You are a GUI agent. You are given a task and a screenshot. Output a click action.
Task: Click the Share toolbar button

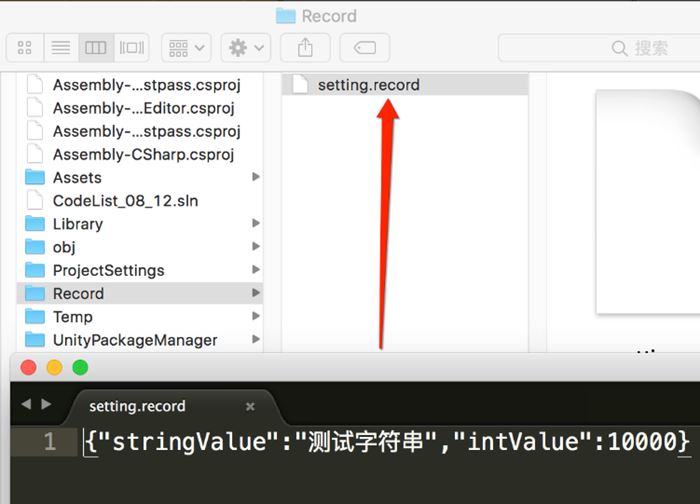click(x=305, y=47)
